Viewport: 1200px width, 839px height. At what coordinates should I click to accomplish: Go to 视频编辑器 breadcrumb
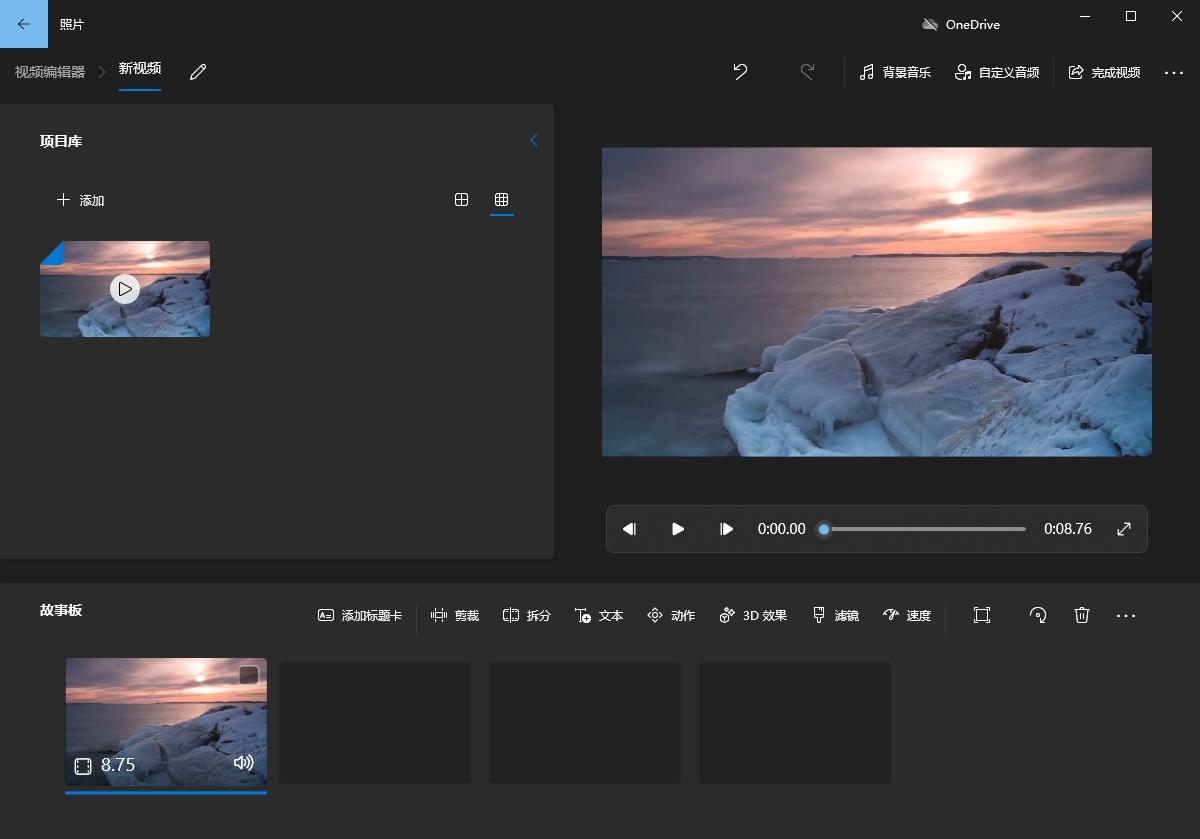pos(49,72)
